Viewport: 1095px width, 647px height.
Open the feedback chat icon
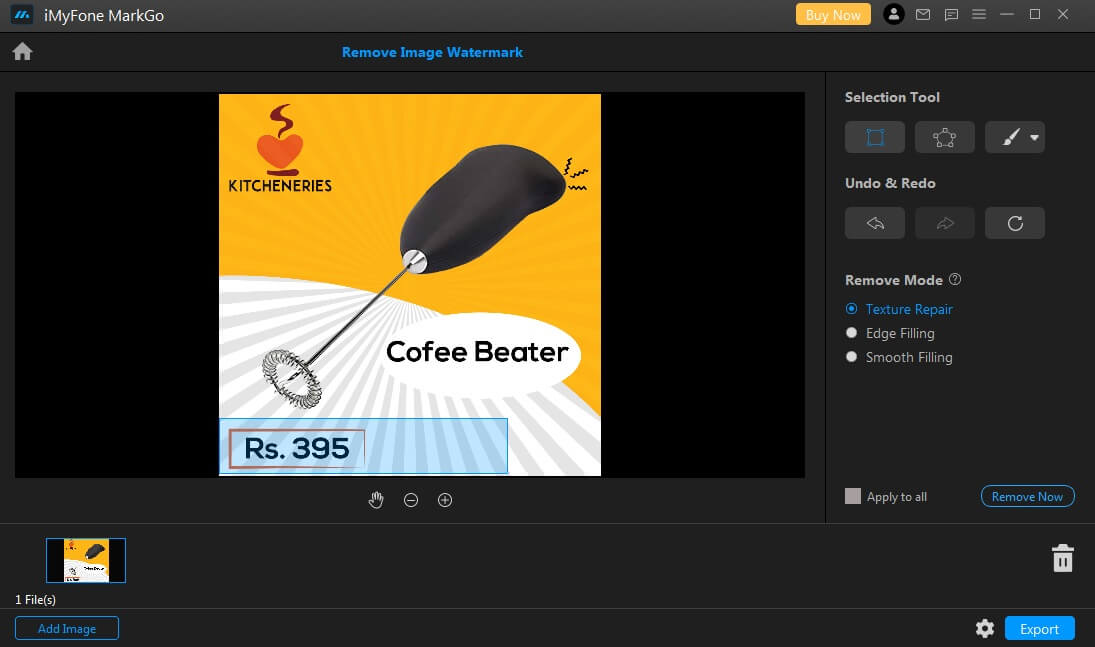point(951,14)
